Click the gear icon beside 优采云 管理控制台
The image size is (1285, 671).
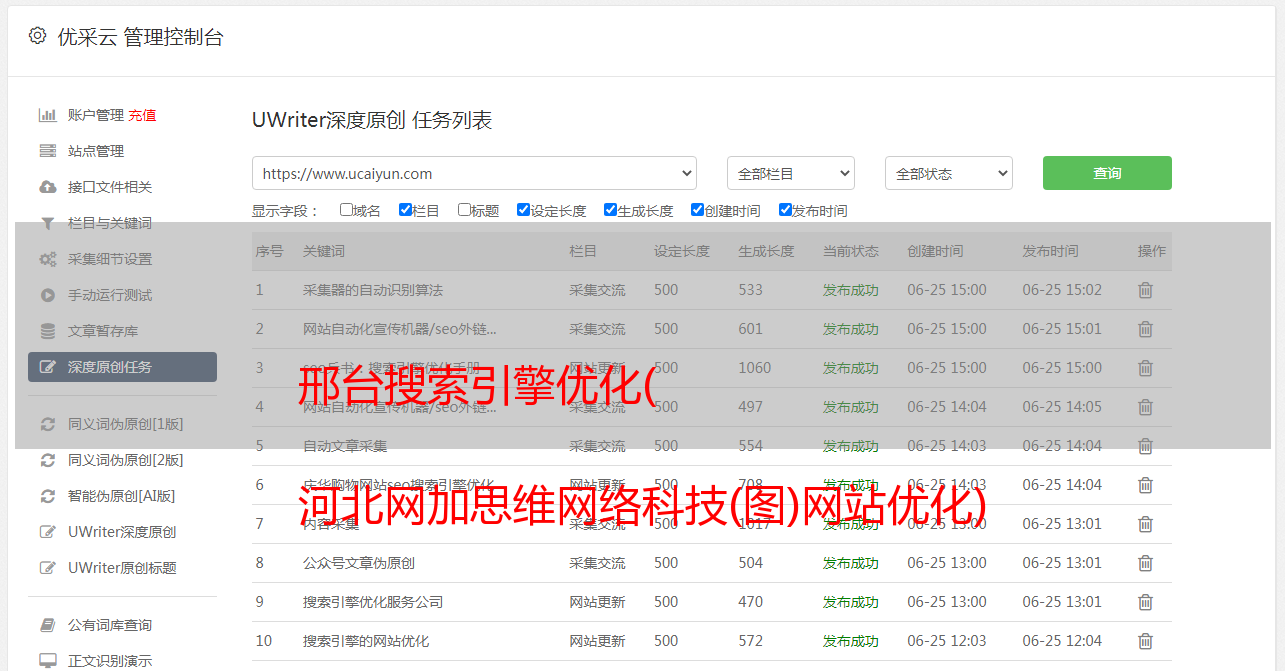click(37, 36)
